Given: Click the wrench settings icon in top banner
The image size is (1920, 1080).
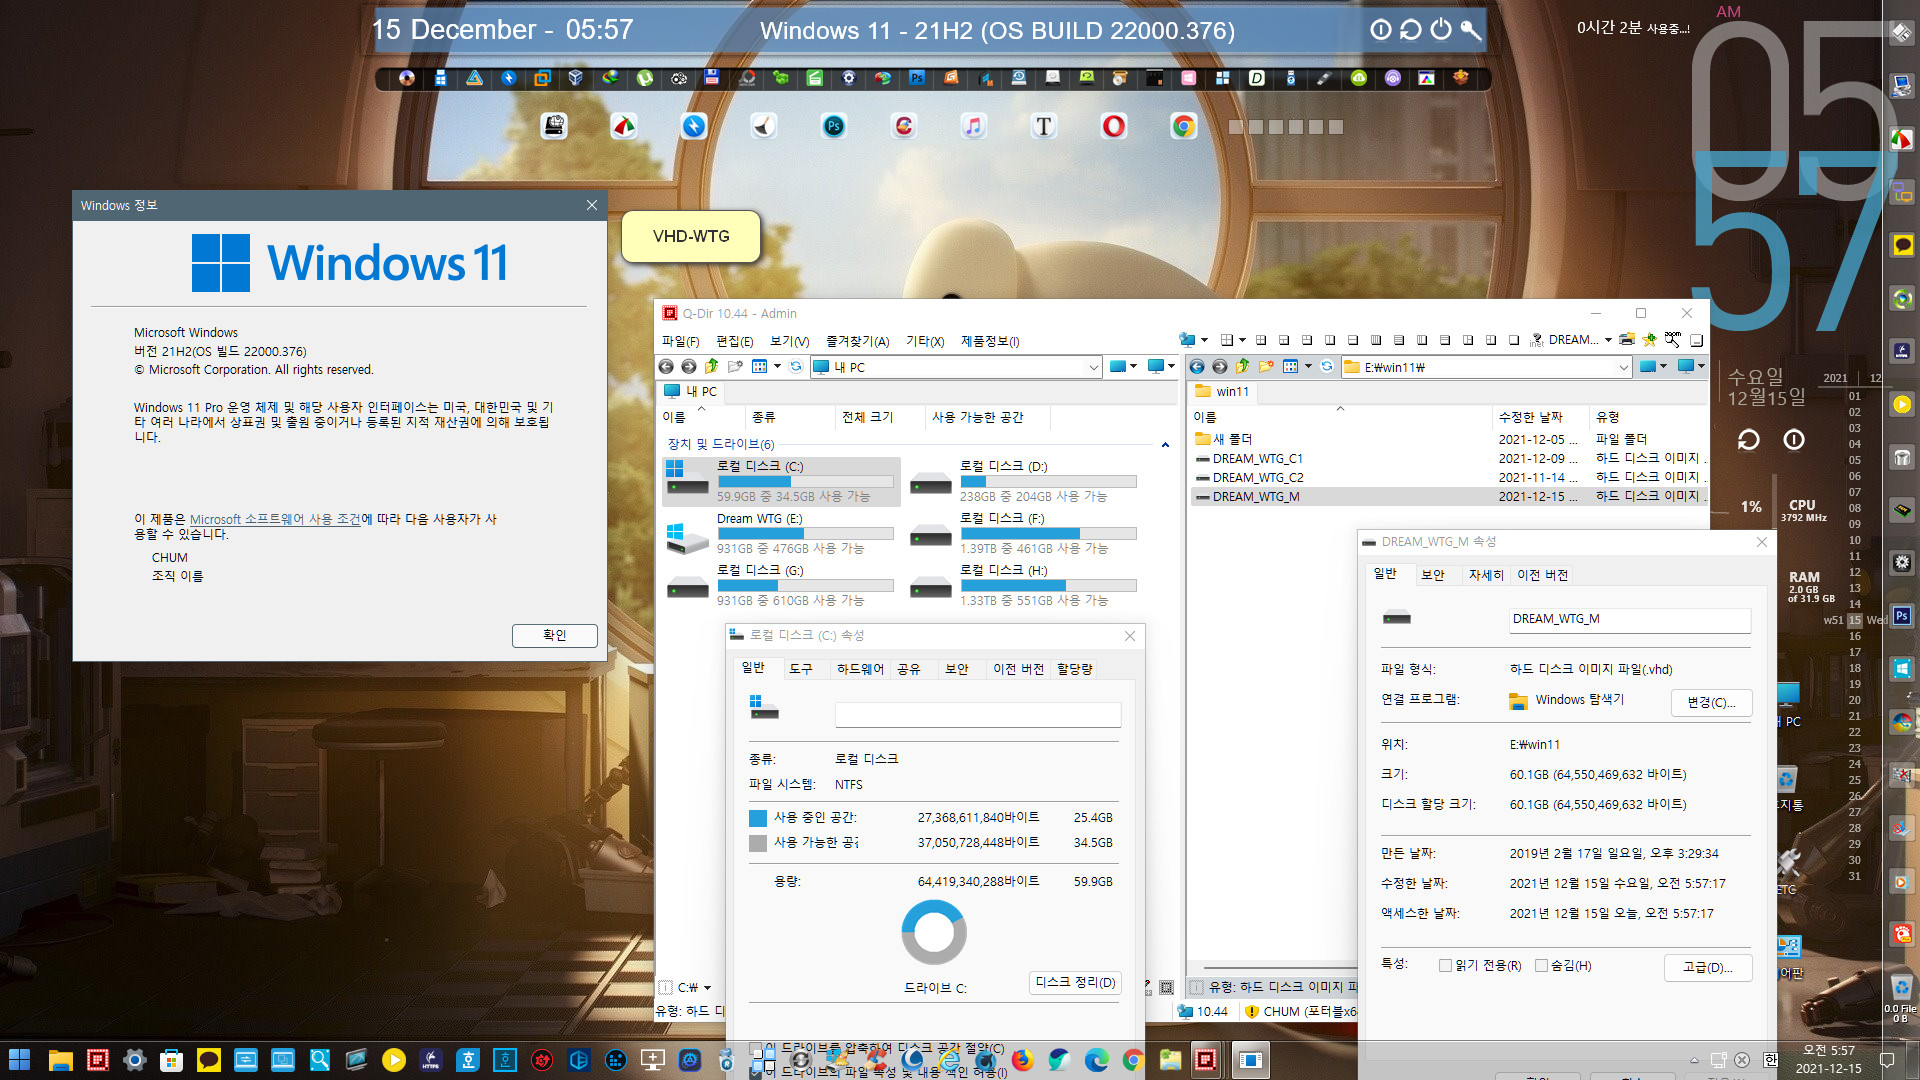Looking at the screenshot, I should coord(1470,29).
